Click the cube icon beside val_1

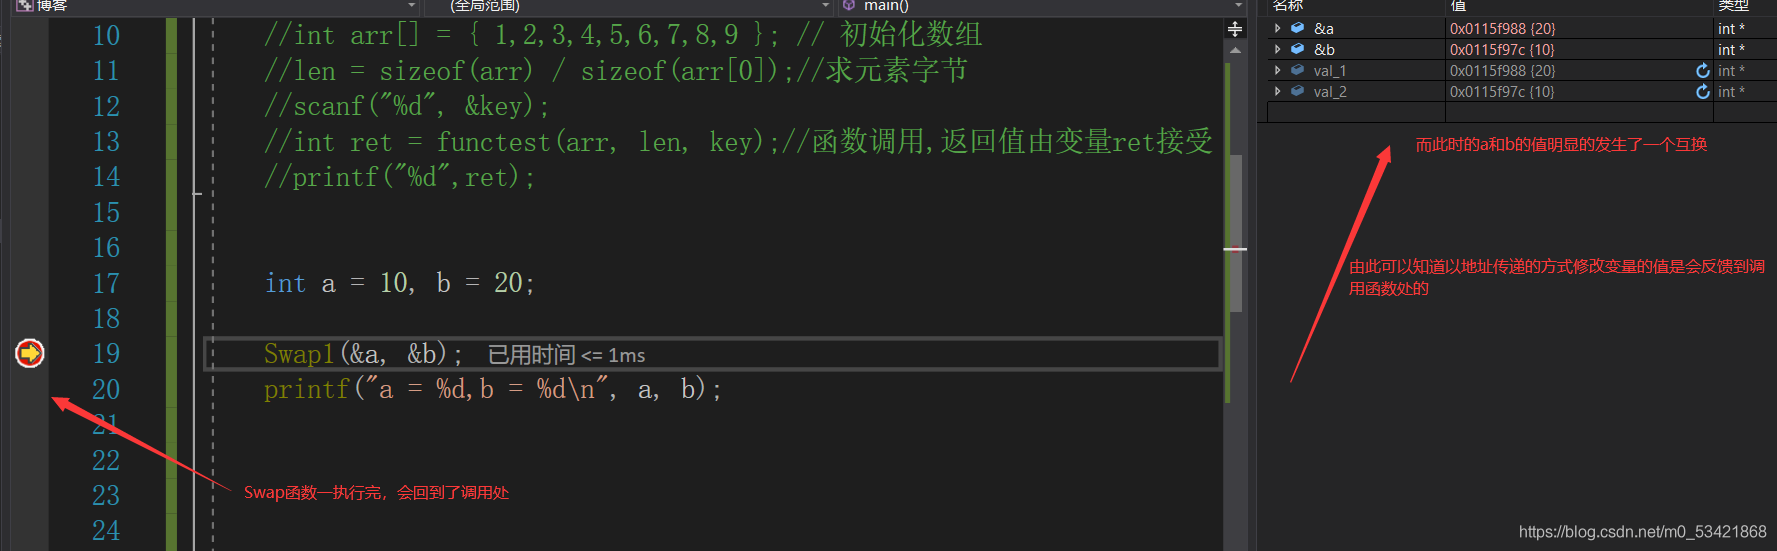1298,70
